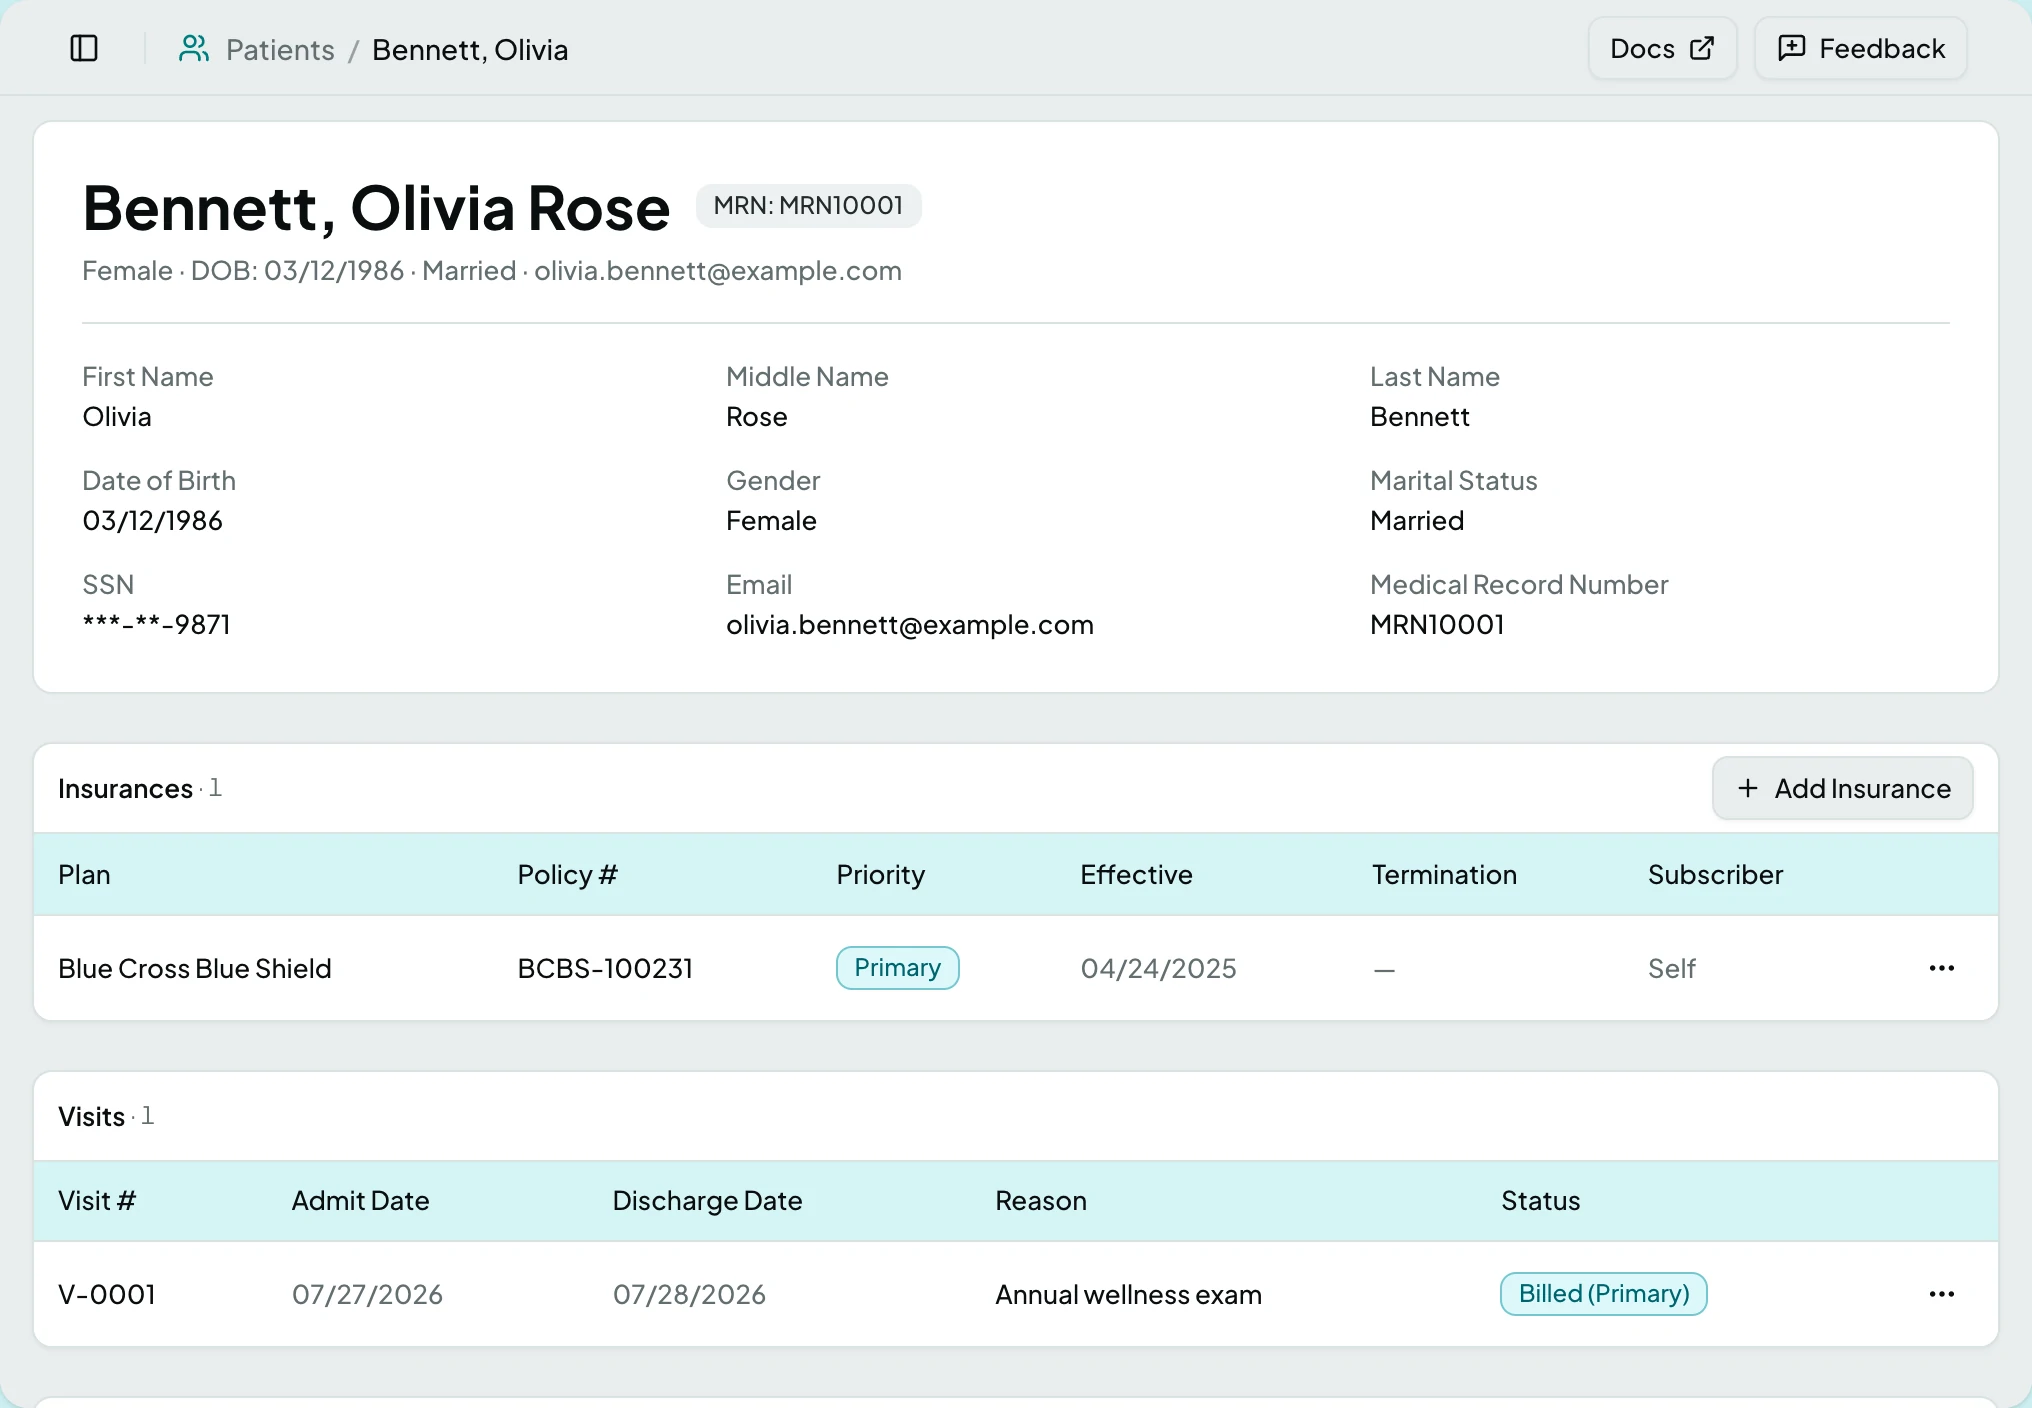Click the Bennett, Olivia Rose heading
Viewport: 2032px width, 1408px height.
(x=376, y=208)
